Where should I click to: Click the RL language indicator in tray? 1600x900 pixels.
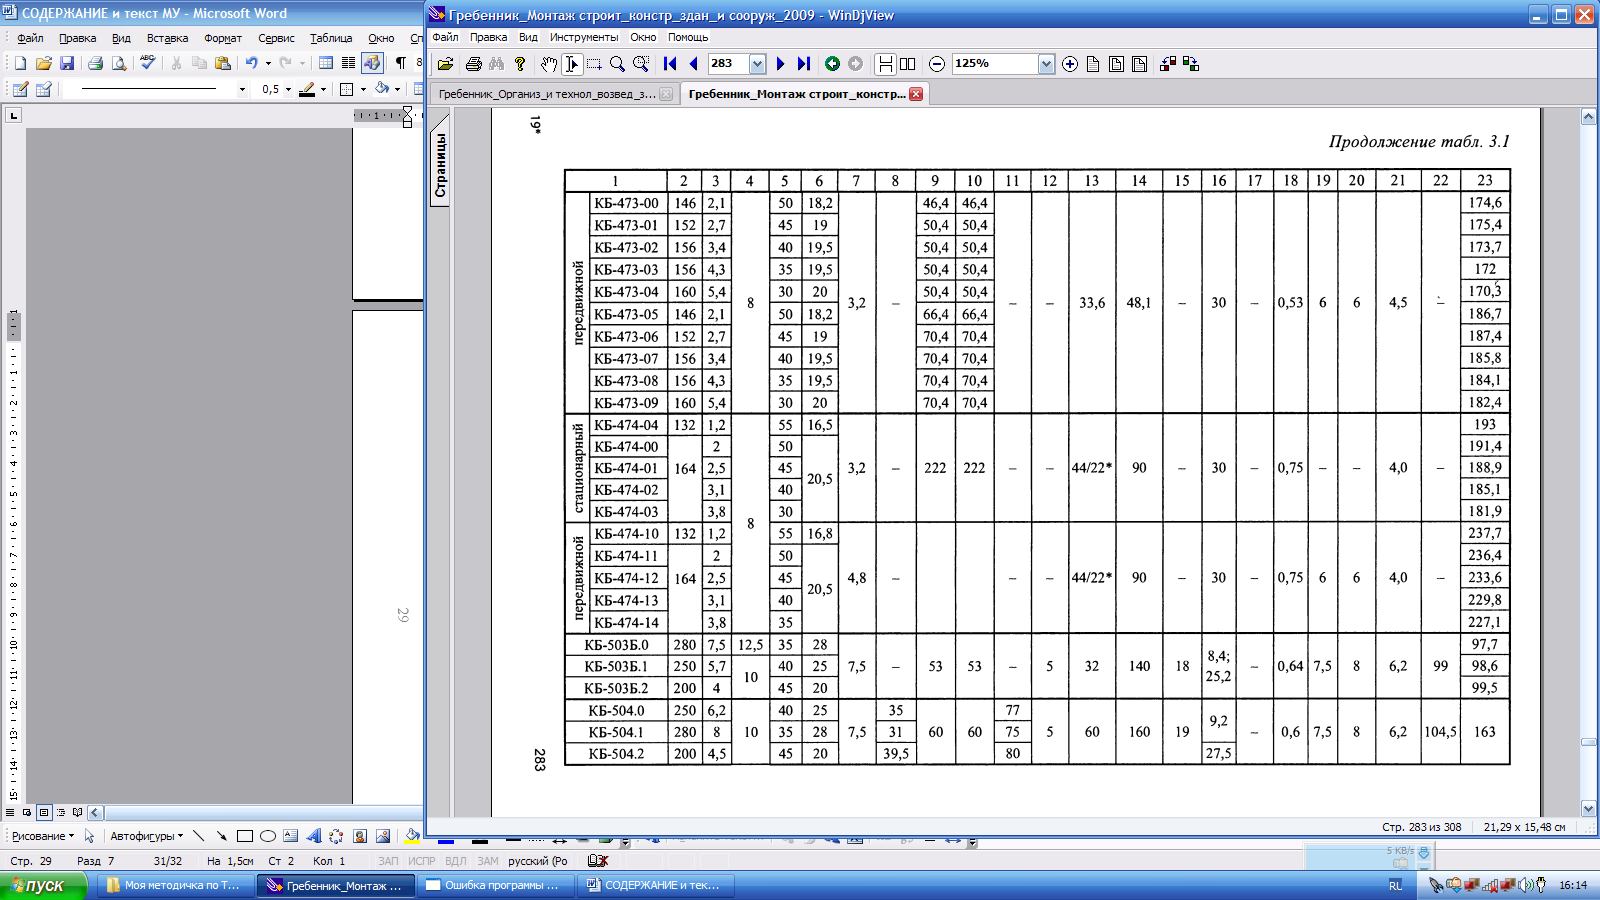1395,886
